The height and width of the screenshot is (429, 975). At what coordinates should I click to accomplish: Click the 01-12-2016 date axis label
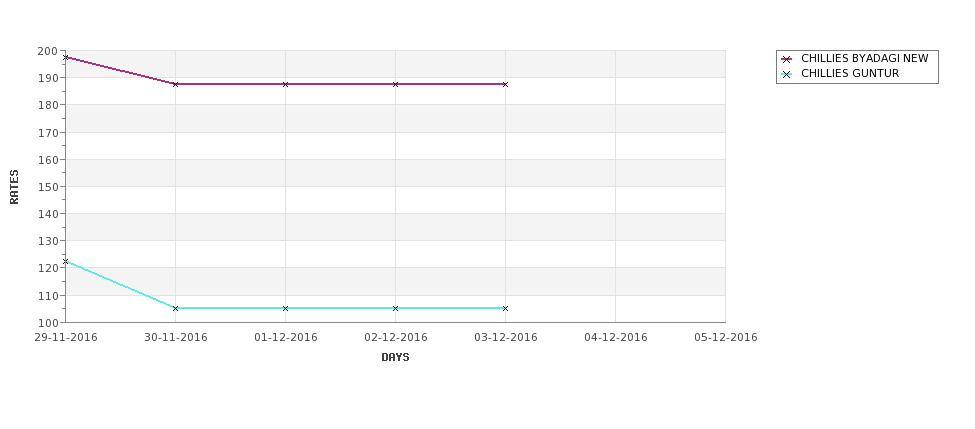point(285,338)
